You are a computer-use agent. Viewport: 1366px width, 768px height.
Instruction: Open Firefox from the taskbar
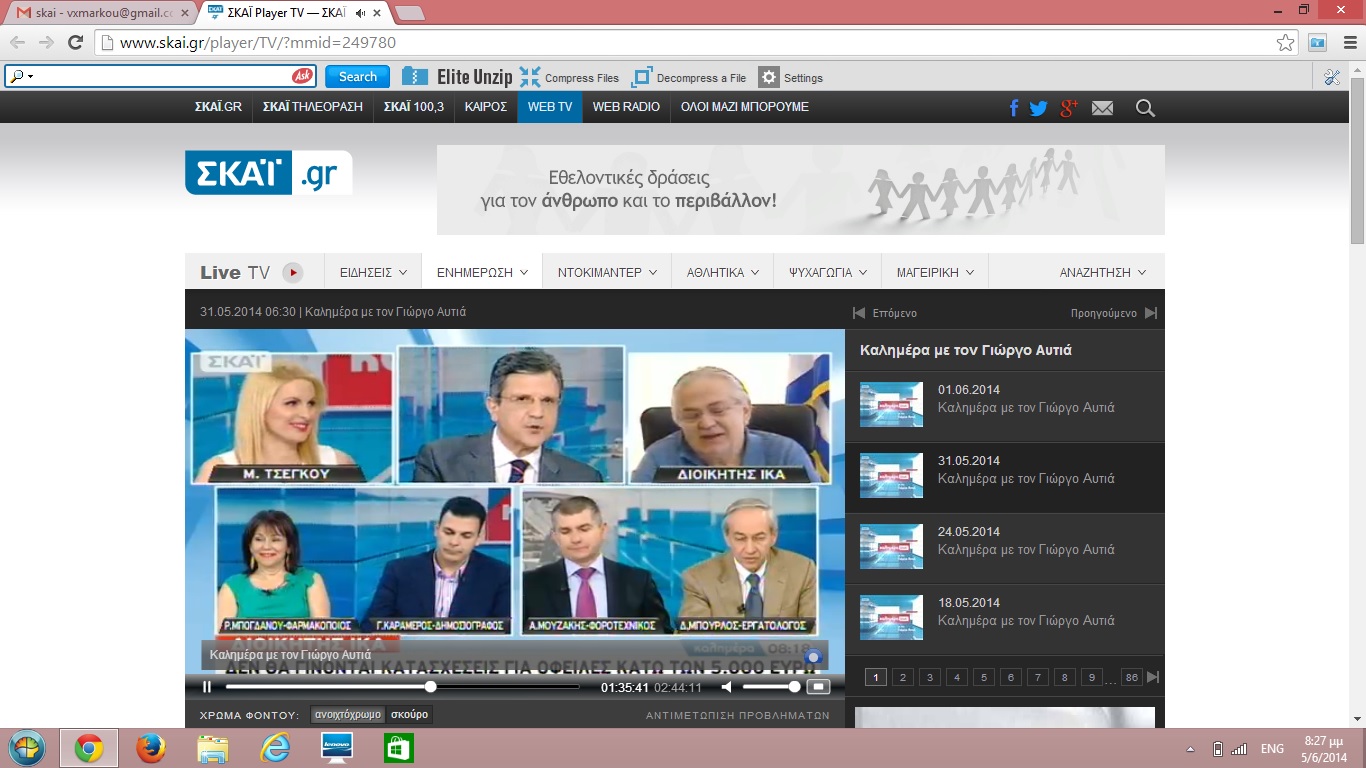point(151,748)
